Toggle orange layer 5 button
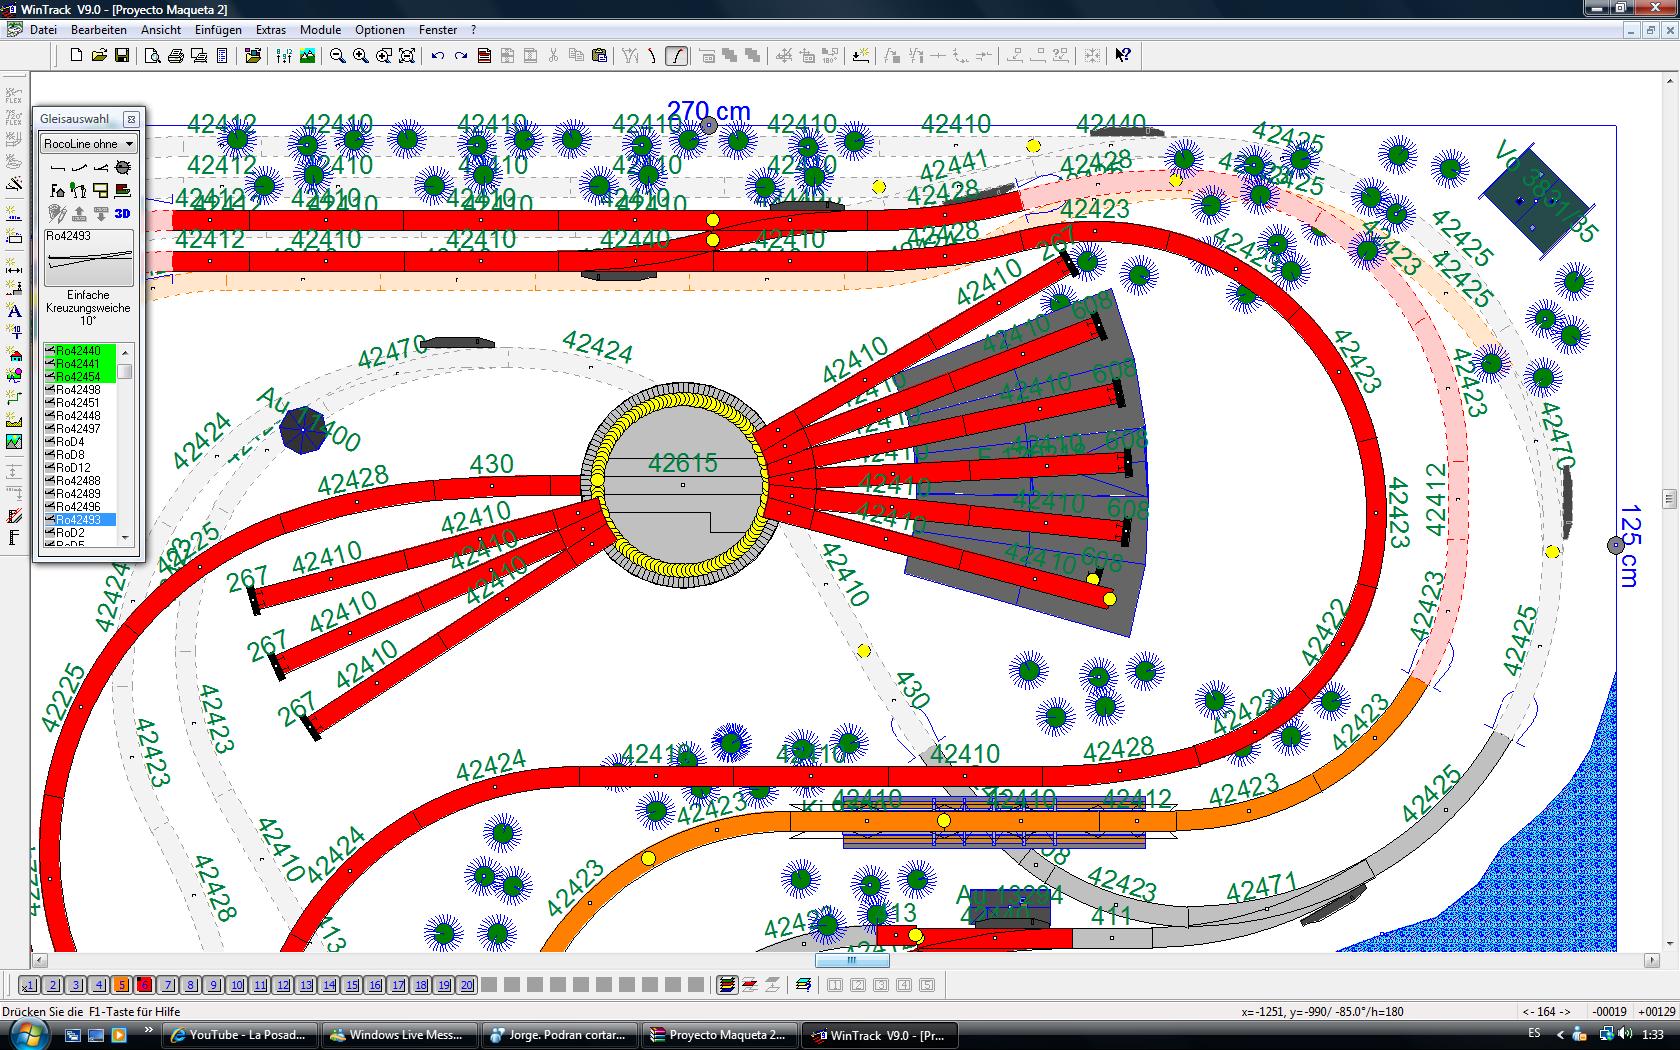The width and height of the screenshot is (1680, 1050). pos(122,985)
